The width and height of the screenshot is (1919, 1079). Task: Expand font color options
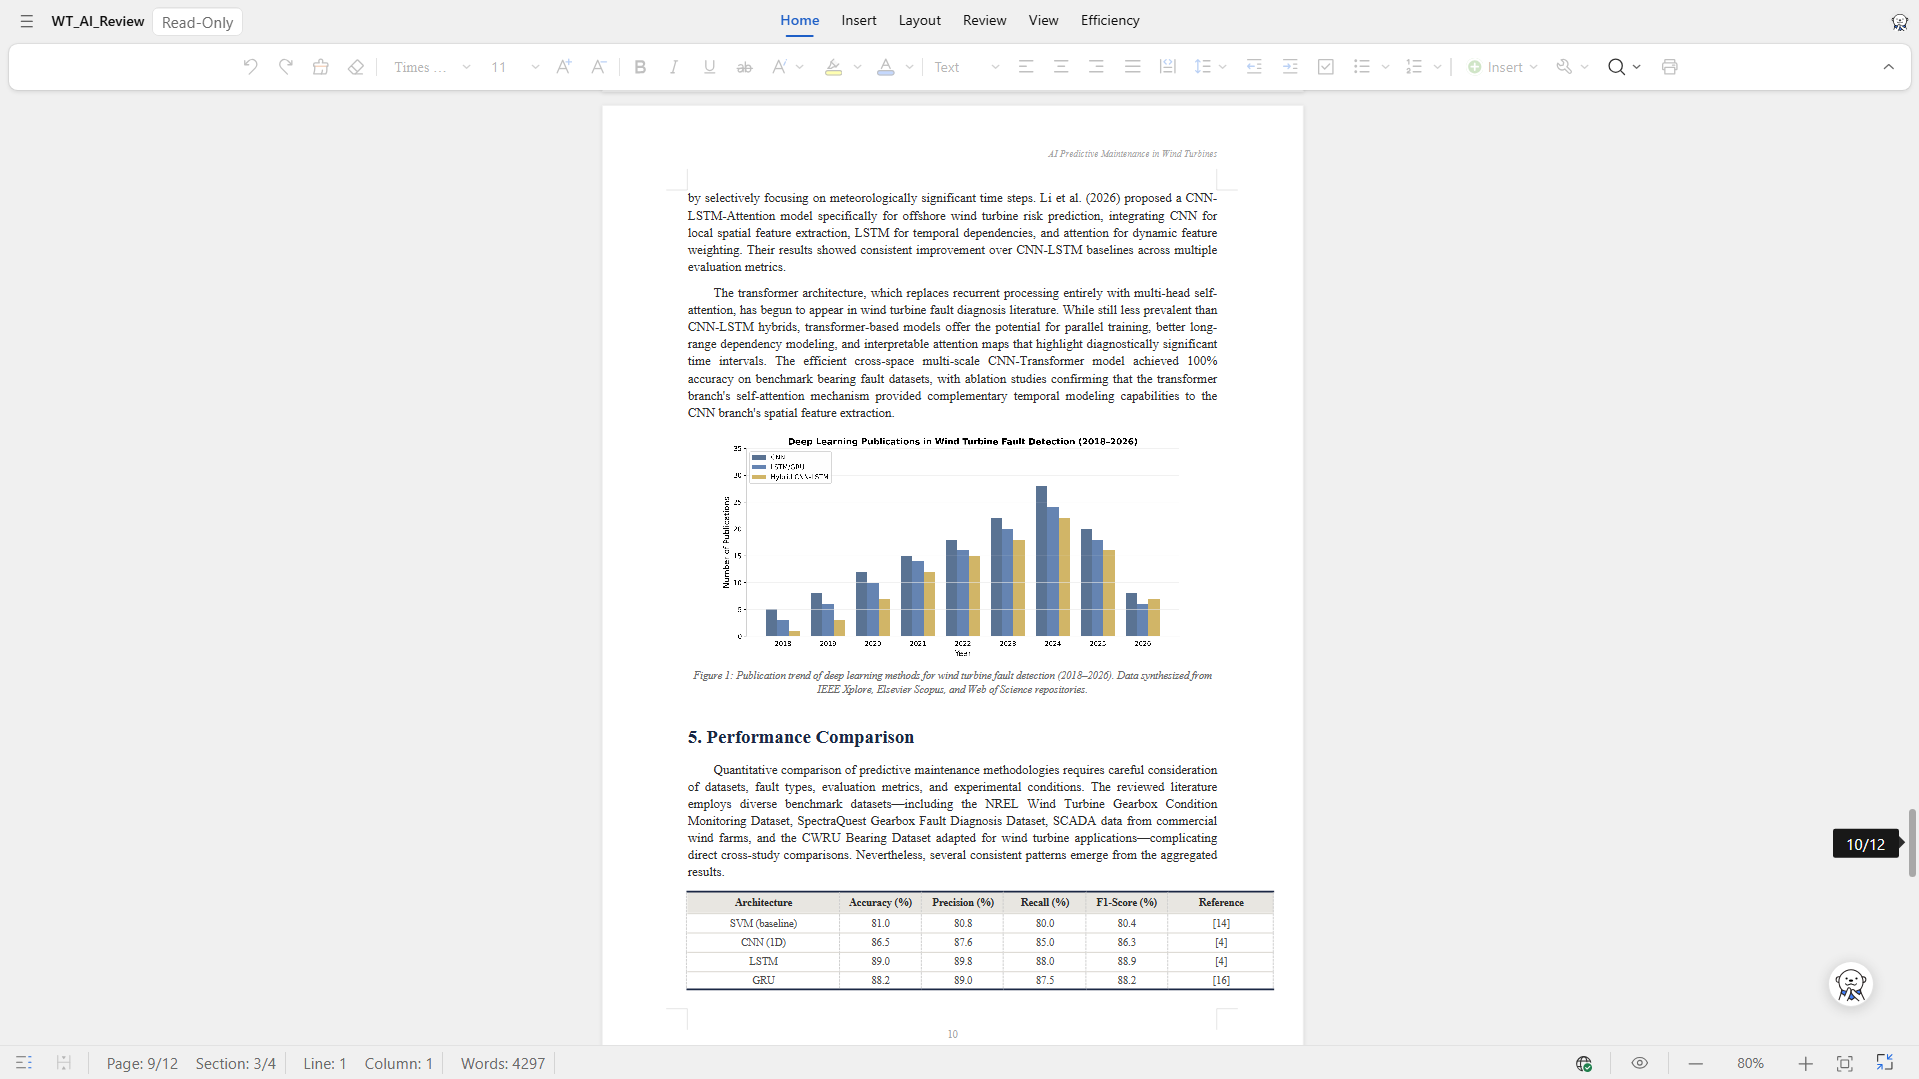coord(909,67)
